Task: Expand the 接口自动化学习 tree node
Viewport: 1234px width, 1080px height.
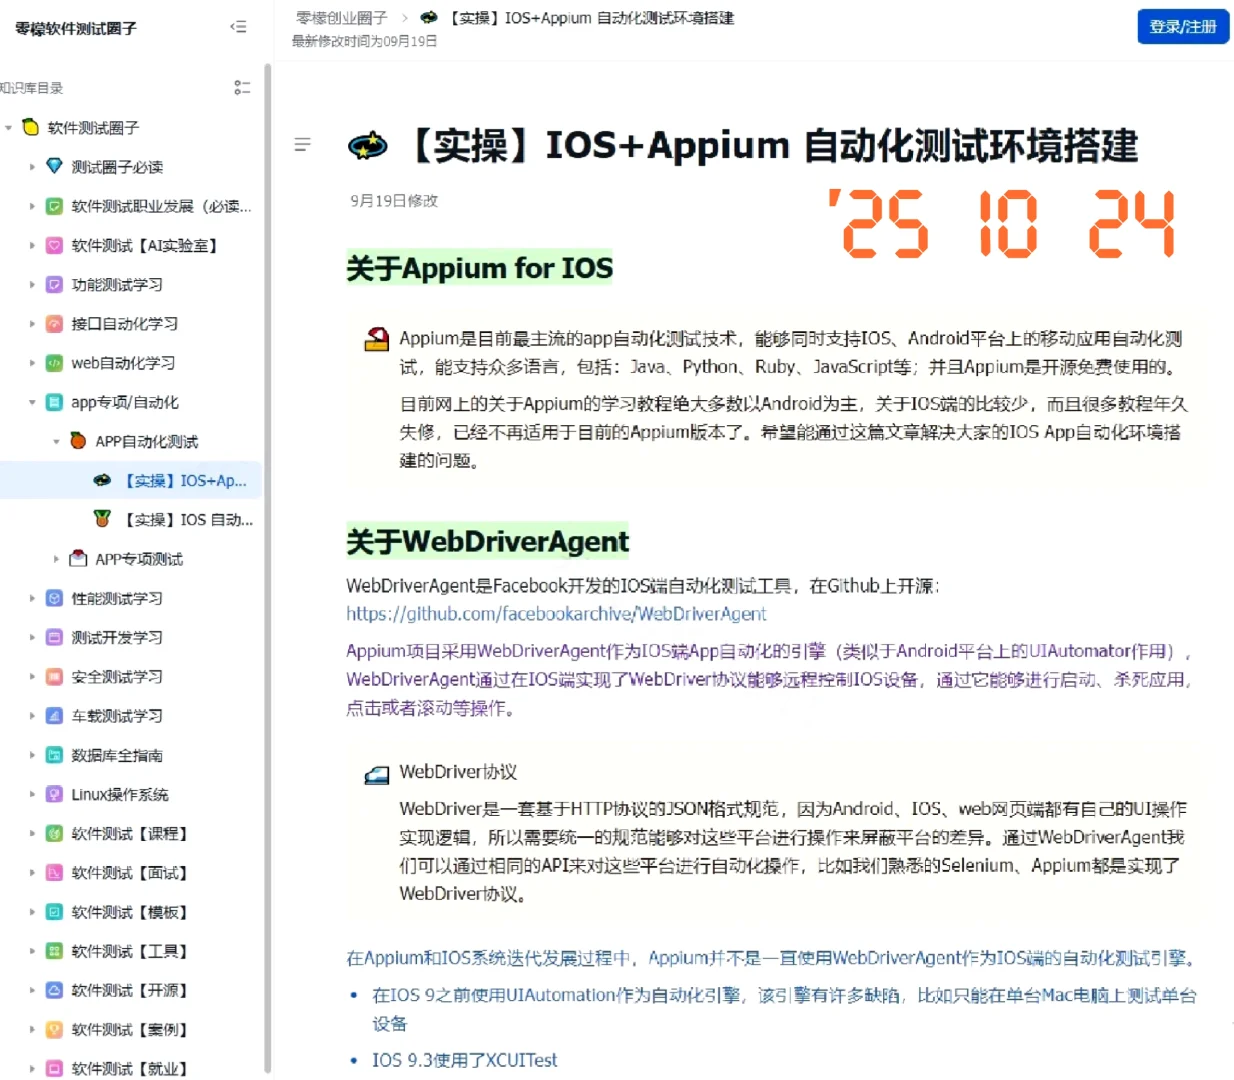Action: (x=32, y=324)
